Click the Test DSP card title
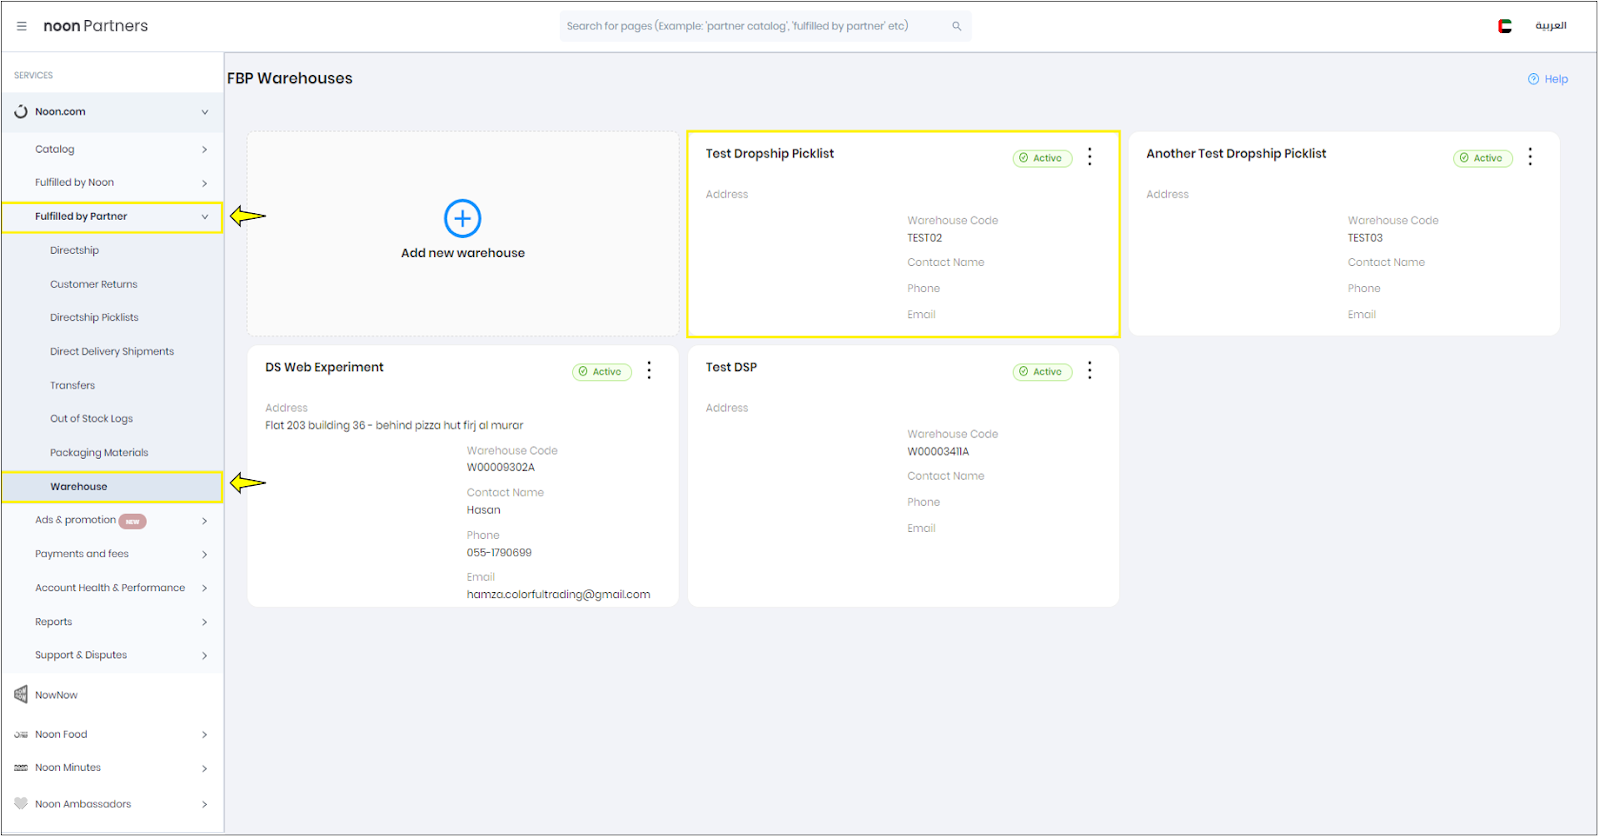Screen dimensions: 1600x838 [x=731, y=368]
